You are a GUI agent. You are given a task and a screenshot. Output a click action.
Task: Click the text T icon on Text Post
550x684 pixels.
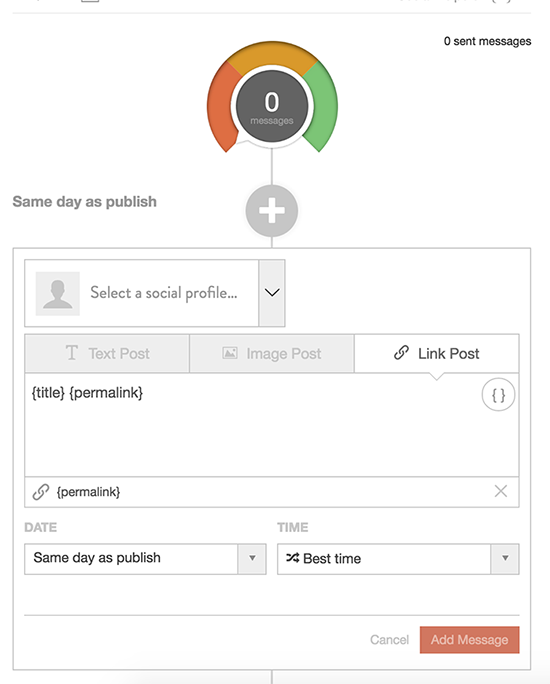point(72,353)
